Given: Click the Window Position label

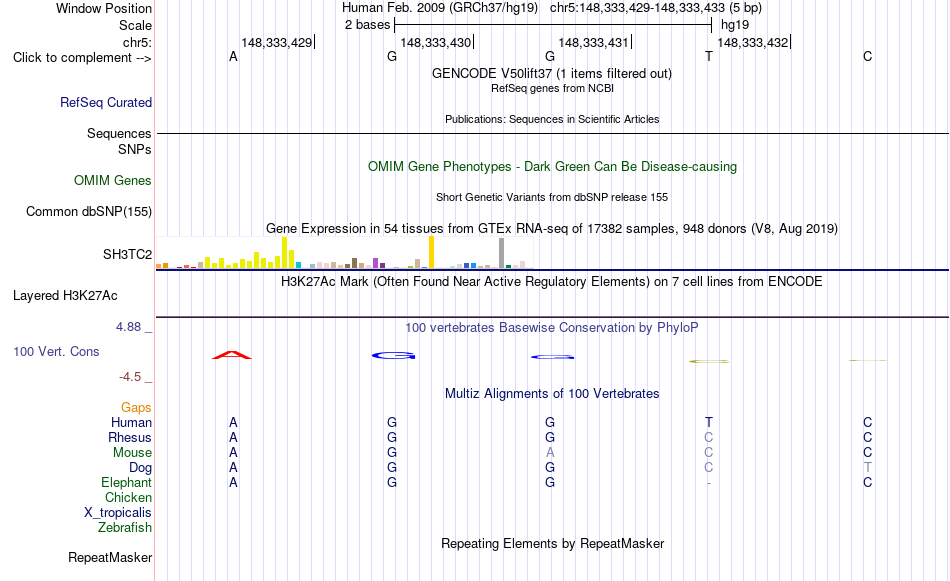Looking at the screenshot, I should point(104,8).
